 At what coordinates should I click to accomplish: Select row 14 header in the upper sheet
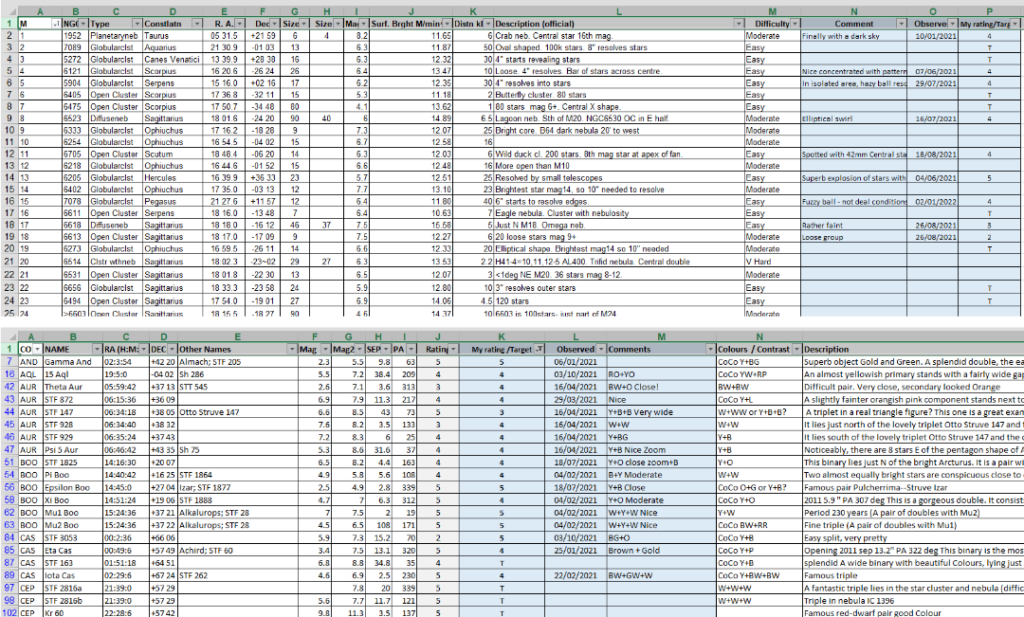[x=8, y=178]
